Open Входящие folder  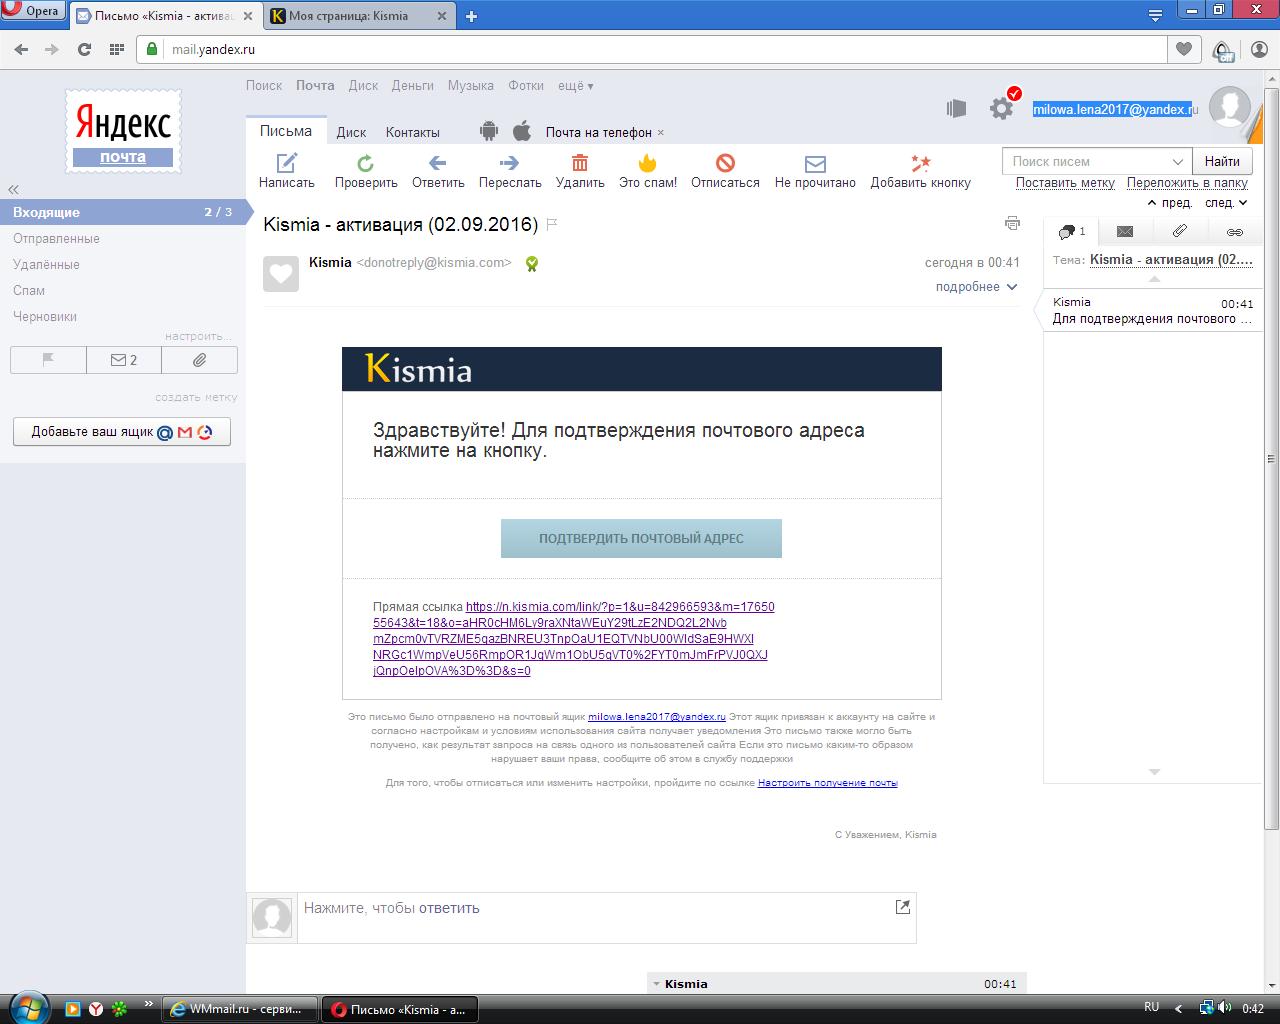coord(123,212)
